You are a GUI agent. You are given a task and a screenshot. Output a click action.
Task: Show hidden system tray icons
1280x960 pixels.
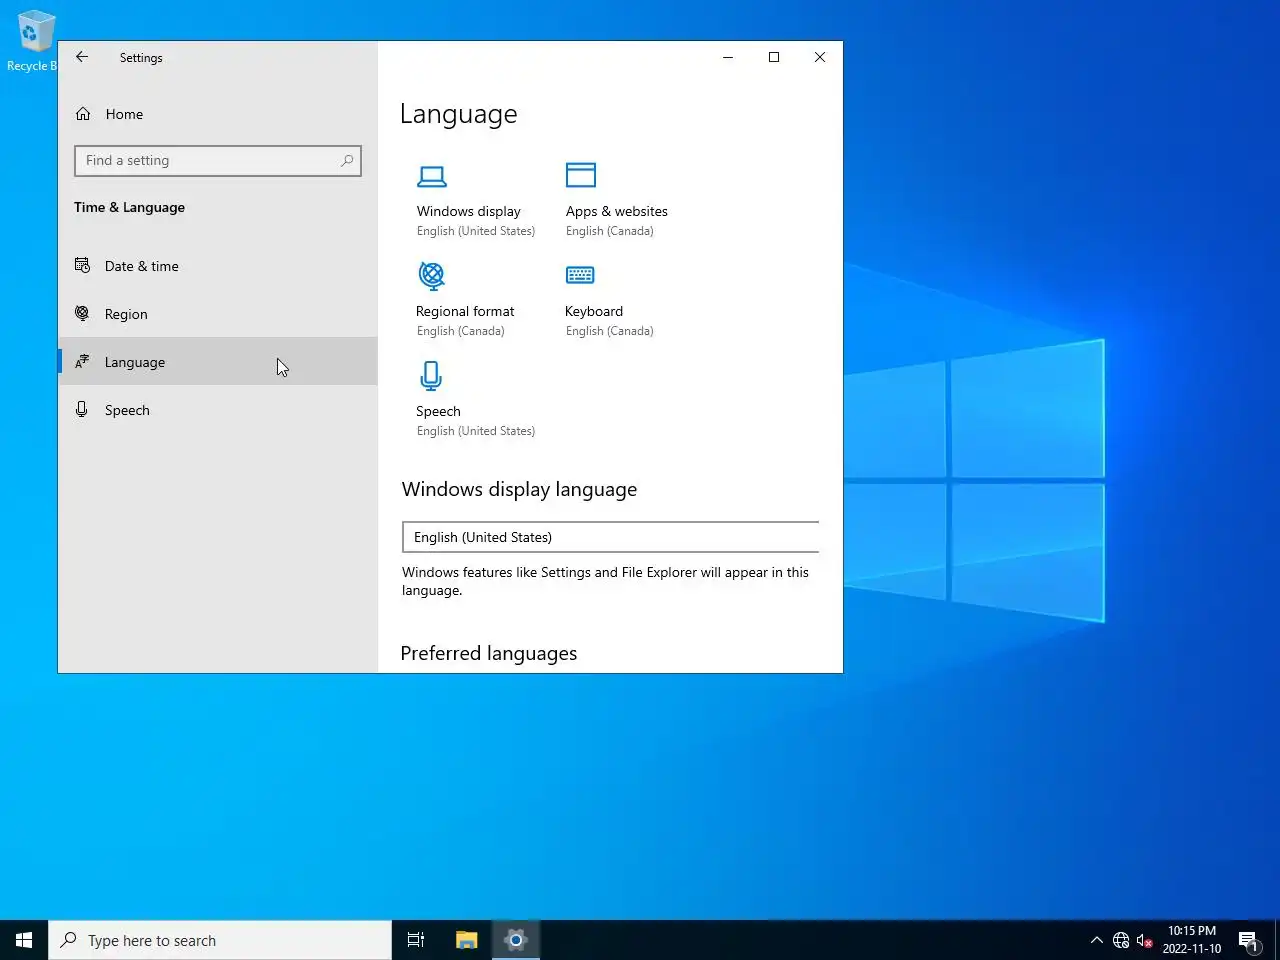pyautogui.click(x=1096, y=940)
